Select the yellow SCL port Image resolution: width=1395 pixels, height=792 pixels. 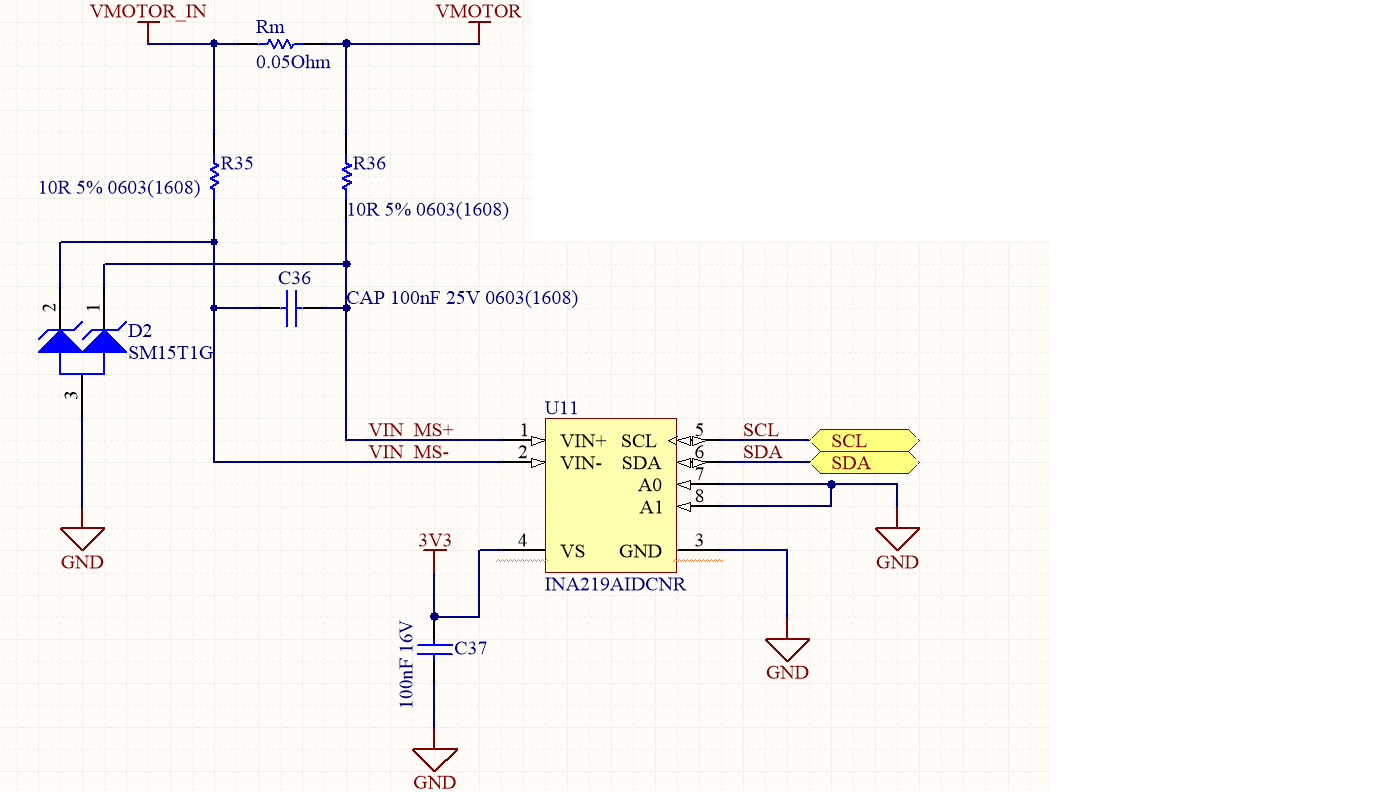863,440
